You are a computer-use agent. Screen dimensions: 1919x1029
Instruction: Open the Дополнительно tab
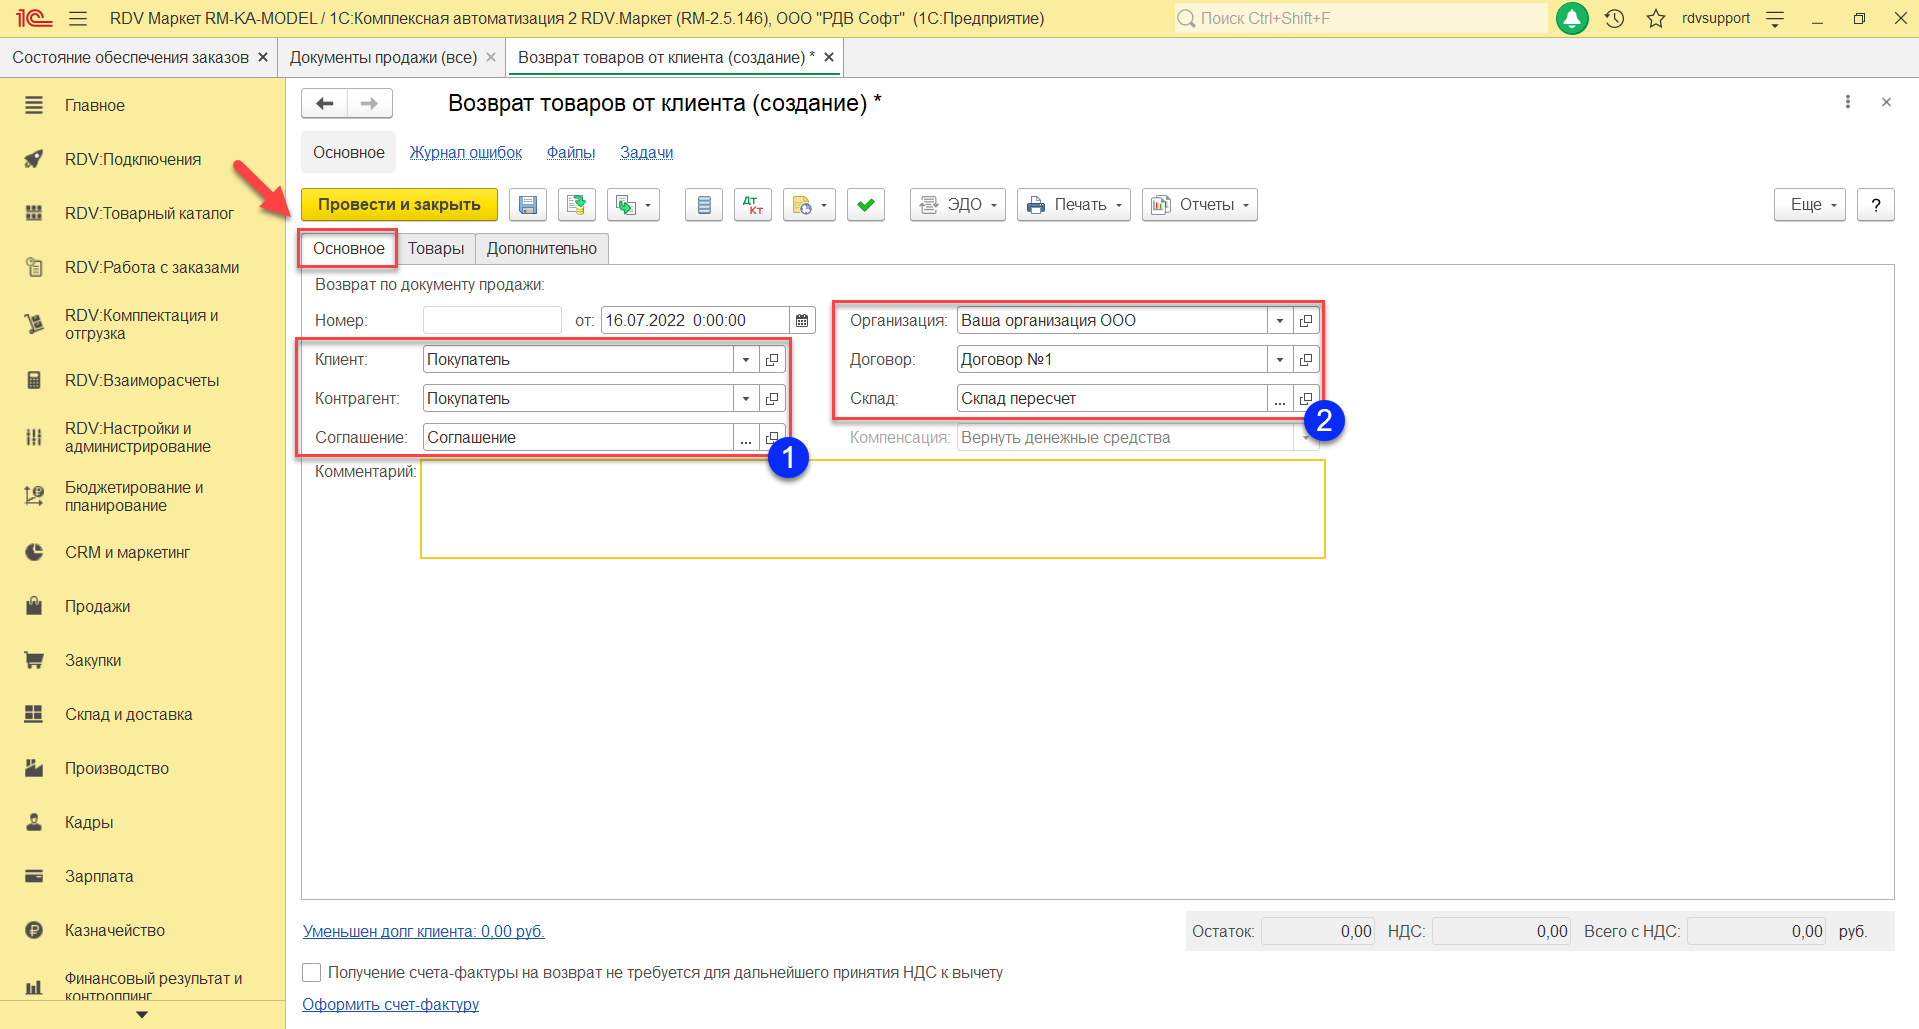click(x=541, y=249)
